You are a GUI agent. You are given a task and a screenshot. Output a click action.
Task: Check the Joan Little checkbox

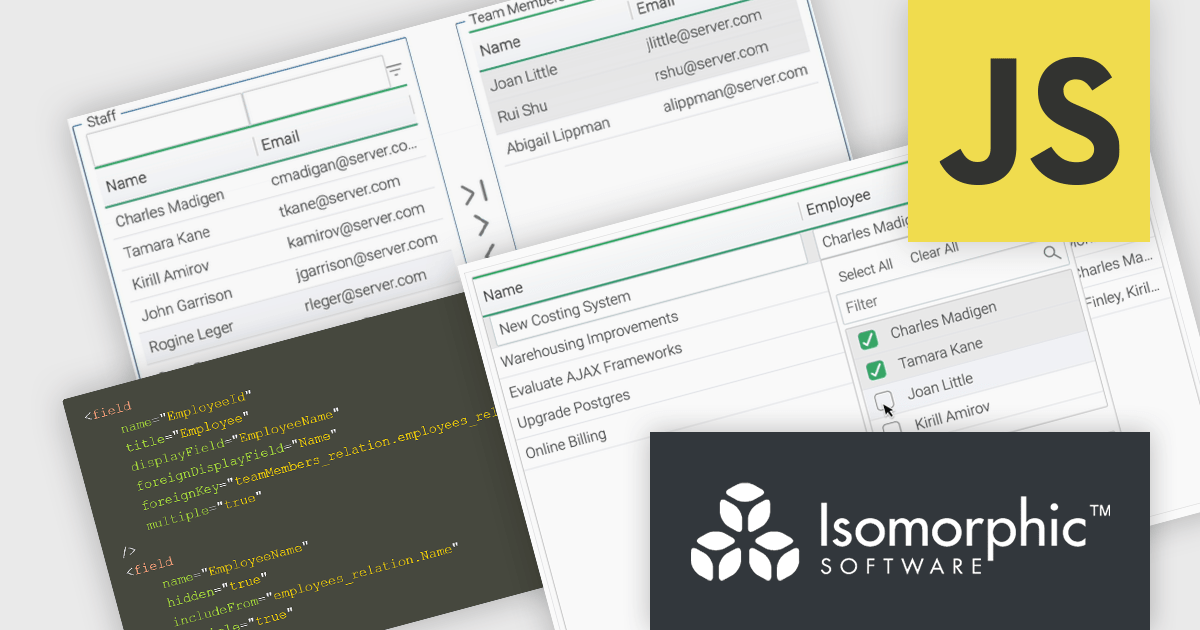tap(884, 401)
